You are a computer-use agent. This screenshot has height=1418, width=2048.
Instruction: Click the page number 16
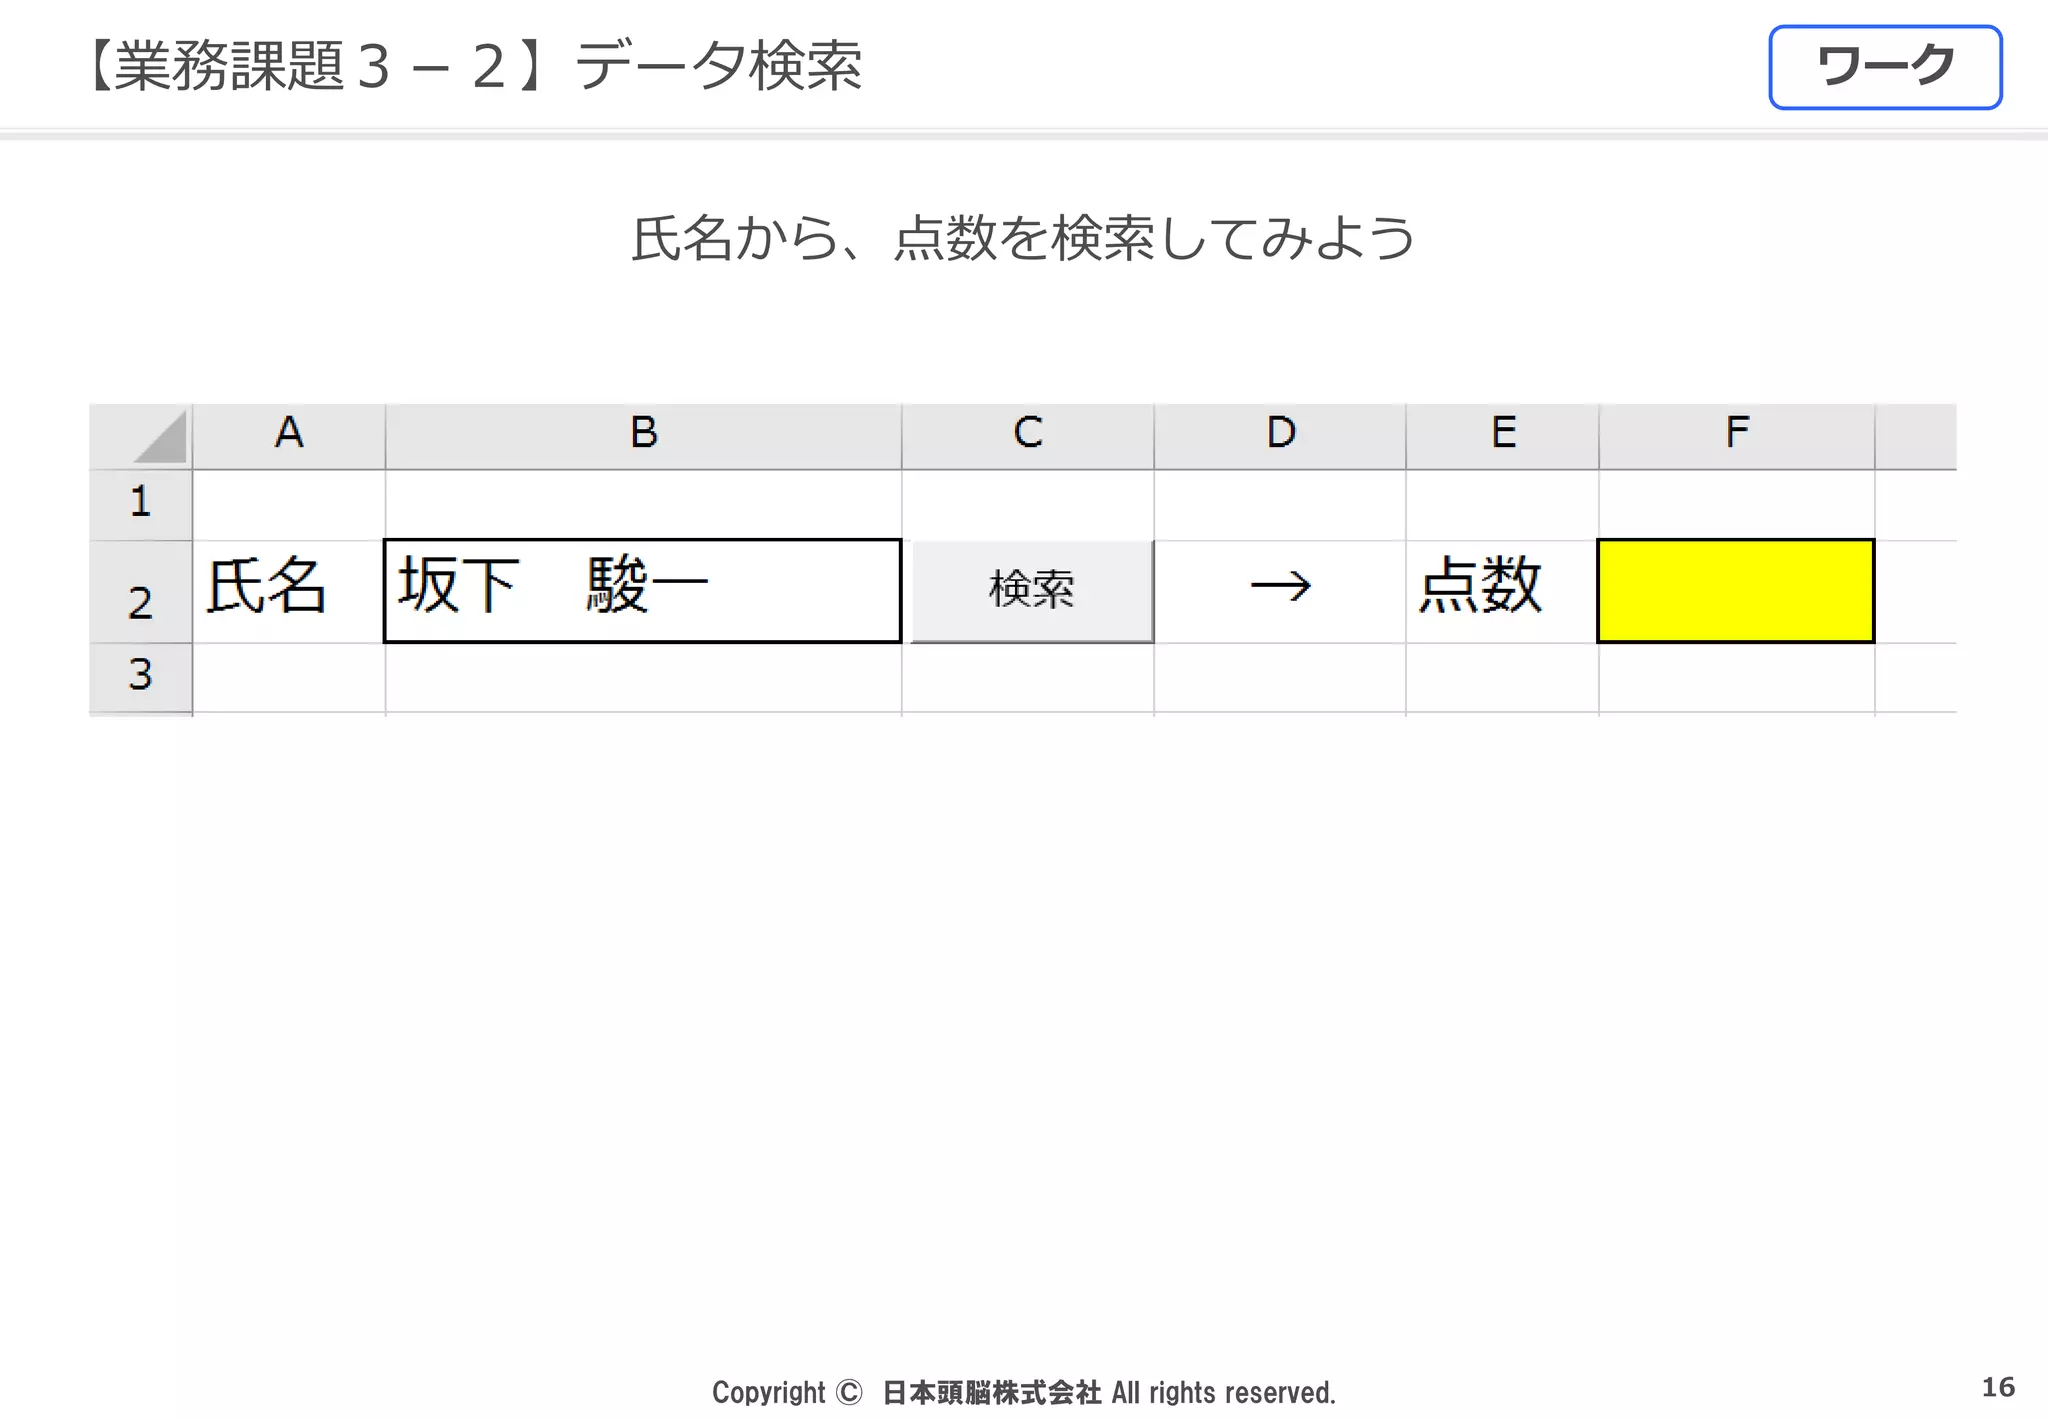(1998, 1387)
